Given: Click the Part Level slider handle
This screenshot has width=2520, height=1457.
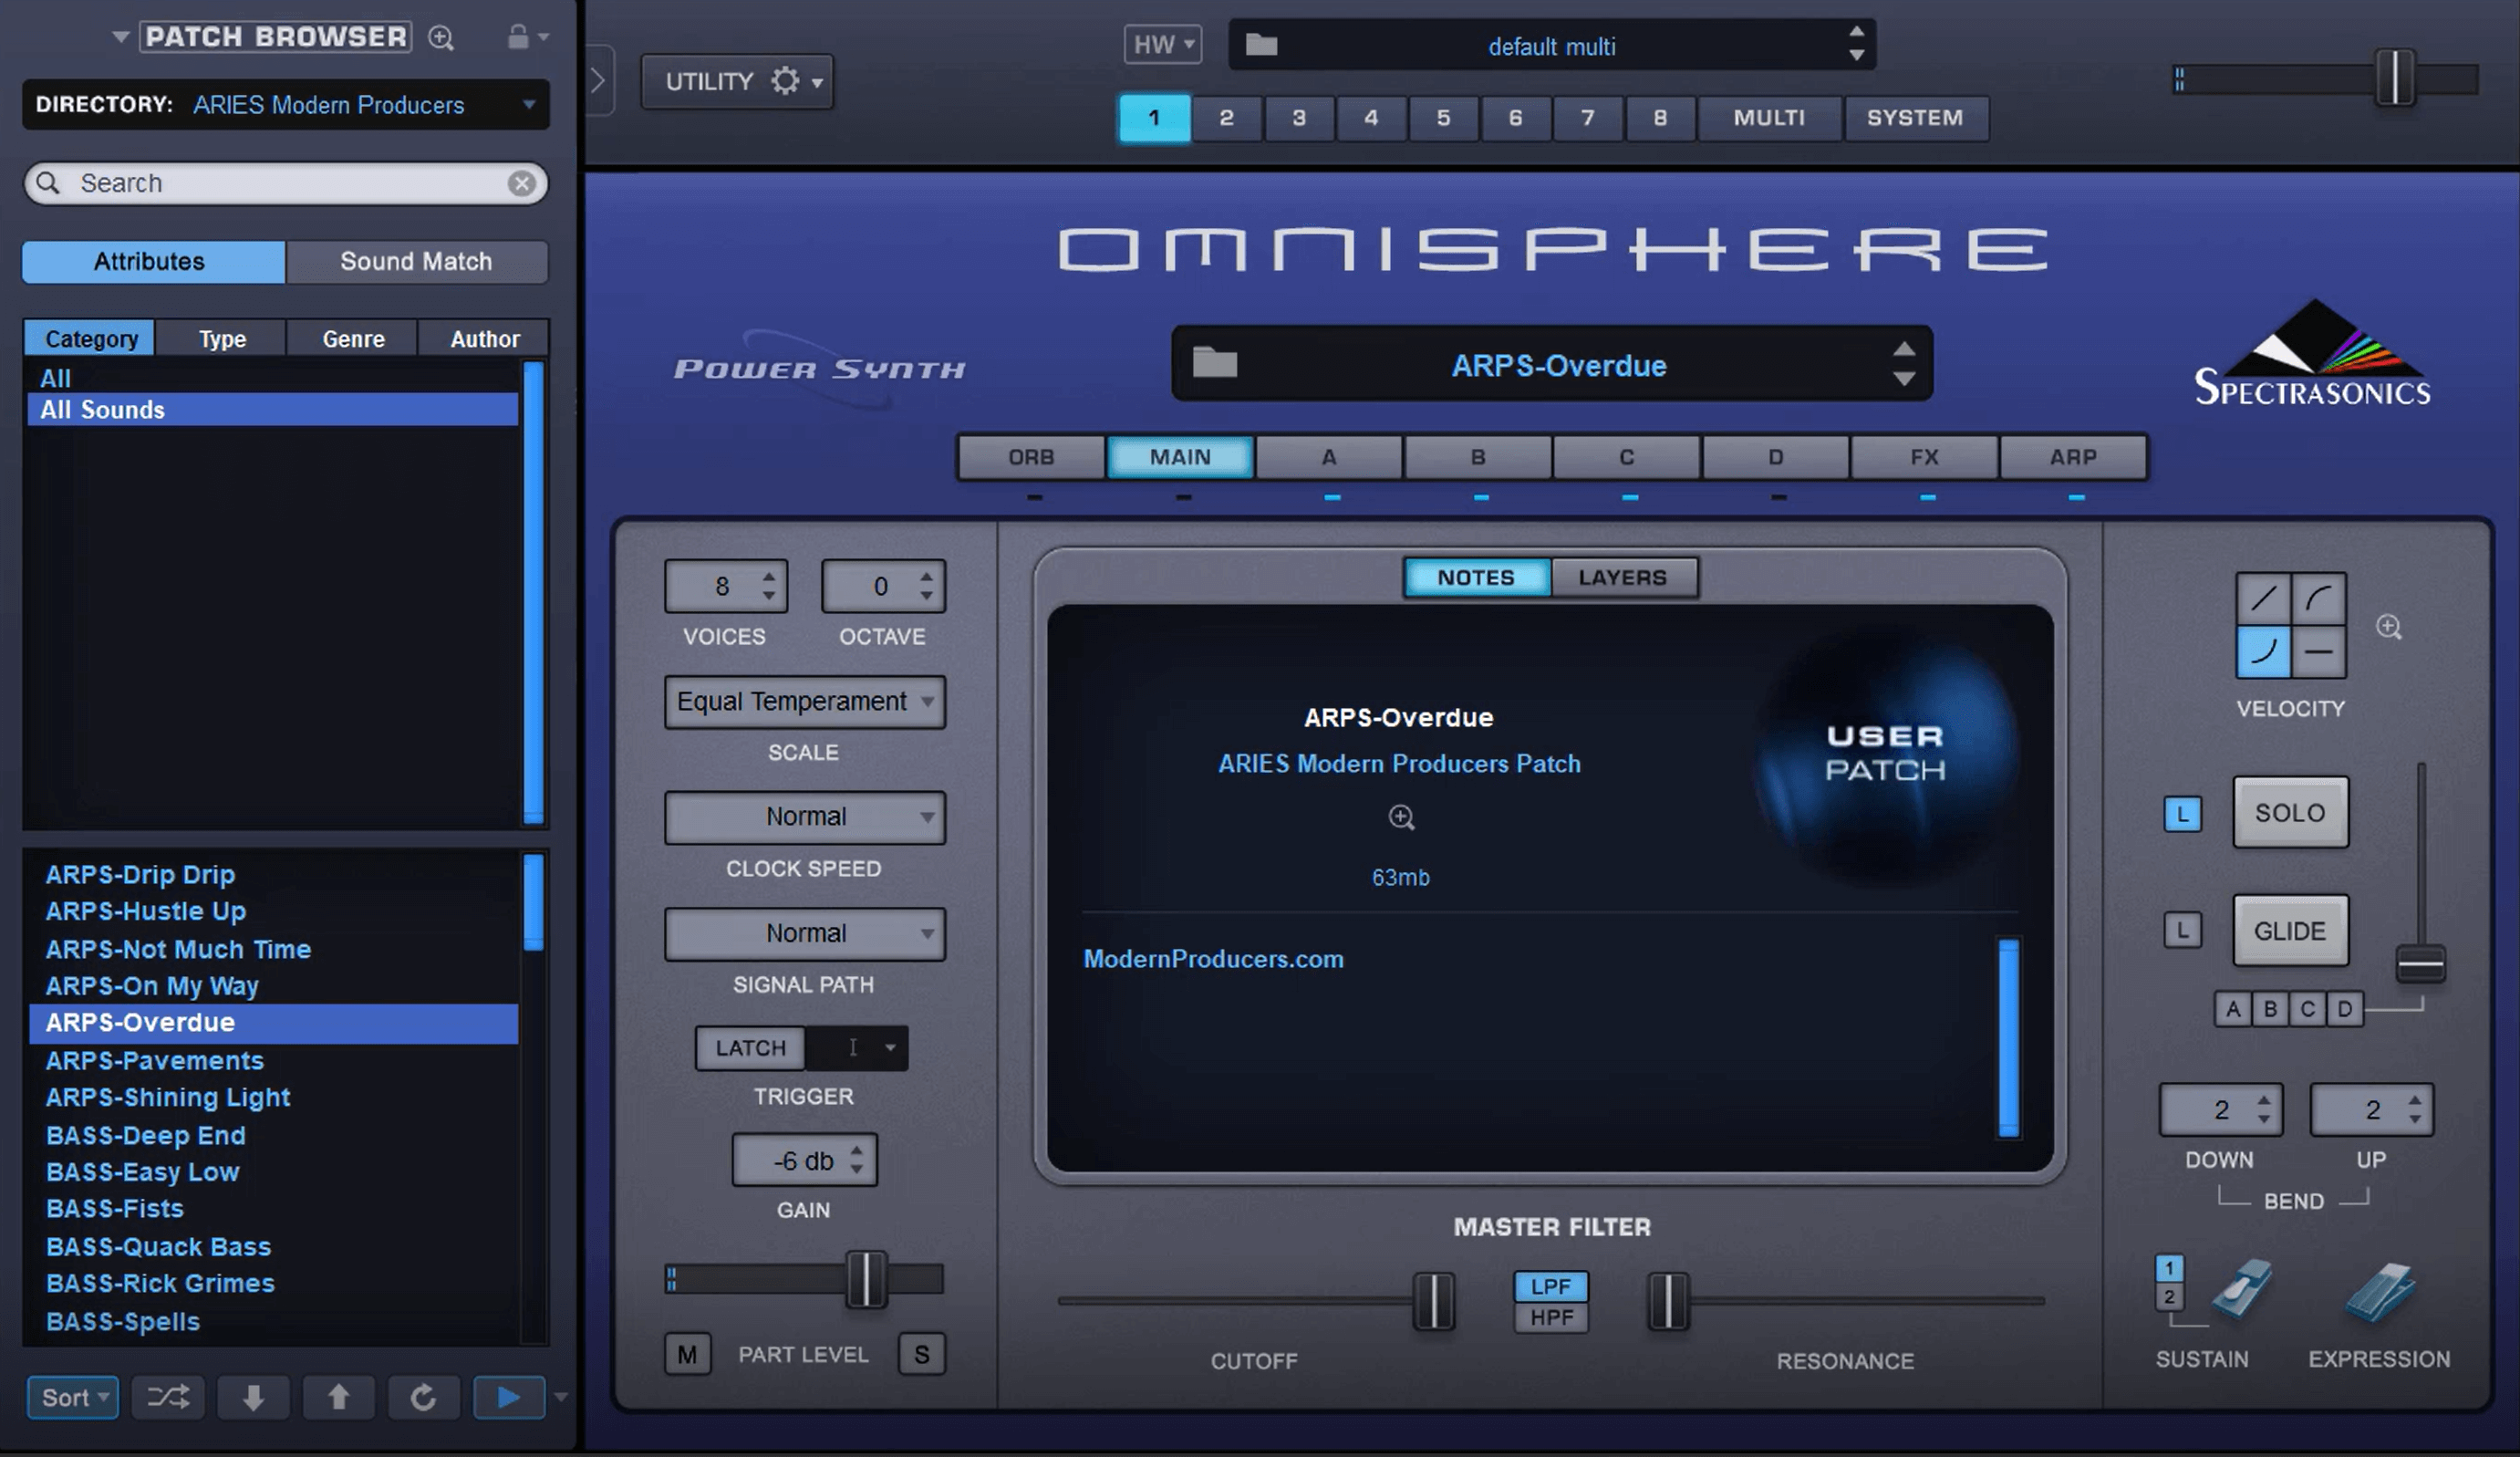Looking at the screenshot, I should [865, 1278].
